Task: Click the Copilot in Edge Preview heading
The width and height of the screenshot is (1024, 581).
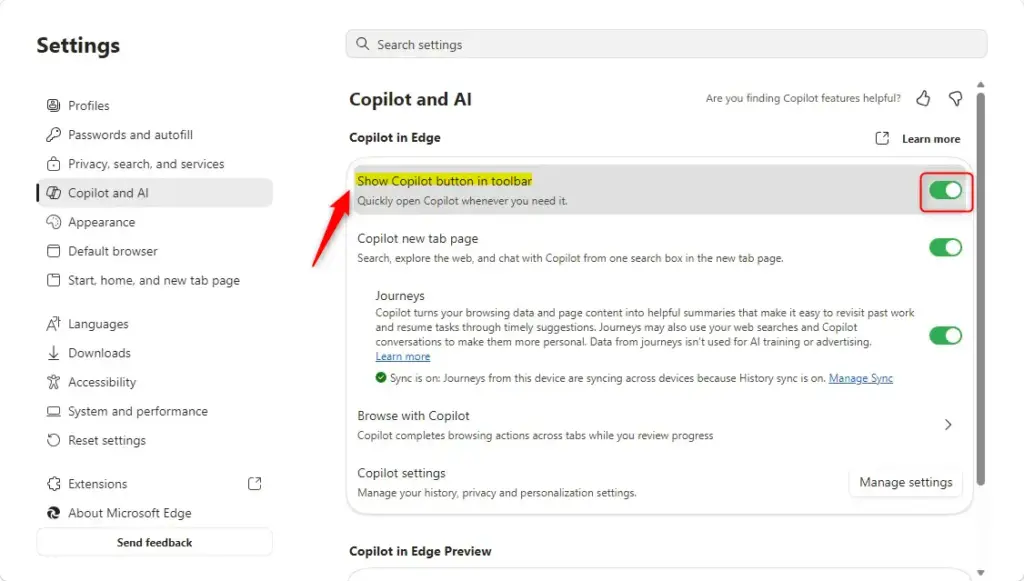Action: click(x=420, y=551)
